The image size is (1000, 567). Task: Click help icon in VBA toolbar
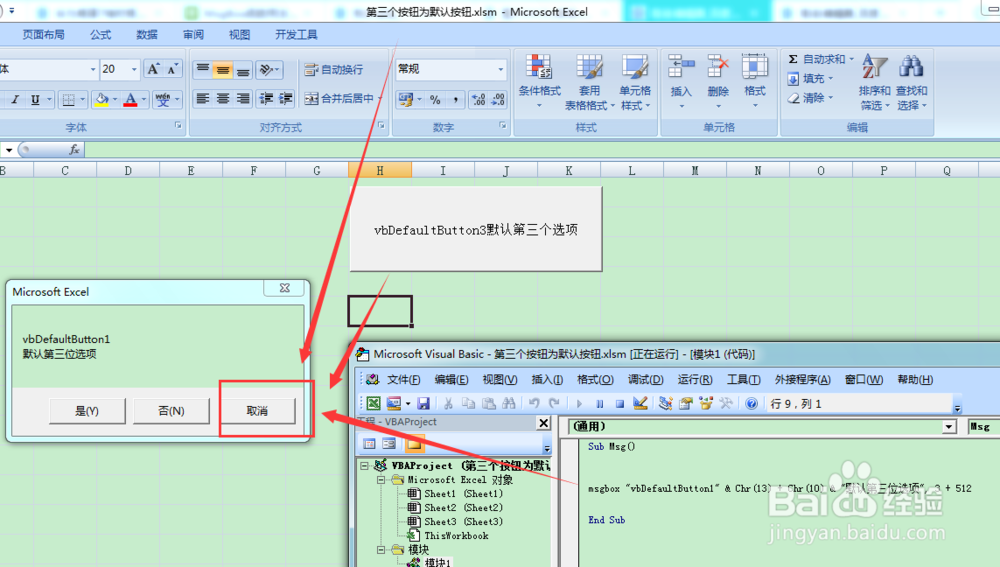751,403
